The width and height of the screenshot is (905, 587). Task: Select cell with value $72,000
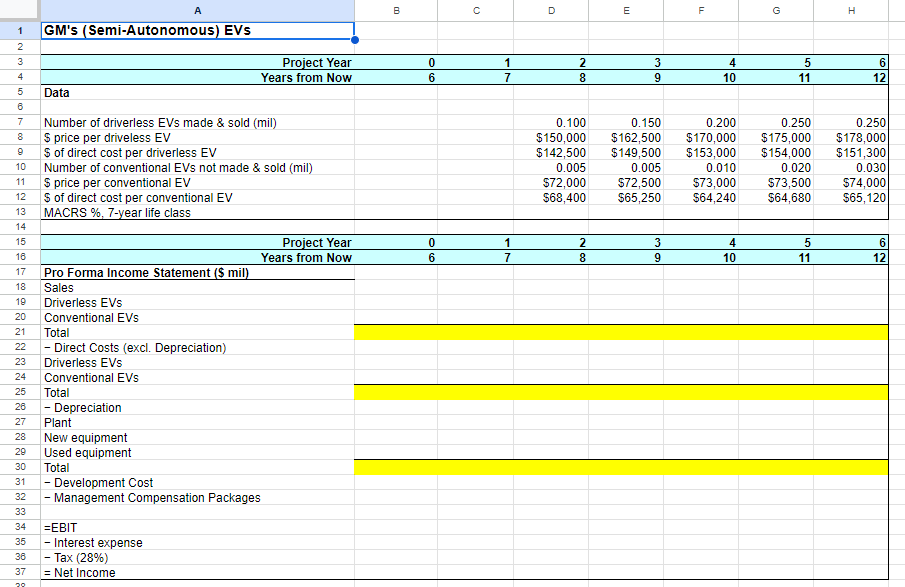[x=551, y=182]
